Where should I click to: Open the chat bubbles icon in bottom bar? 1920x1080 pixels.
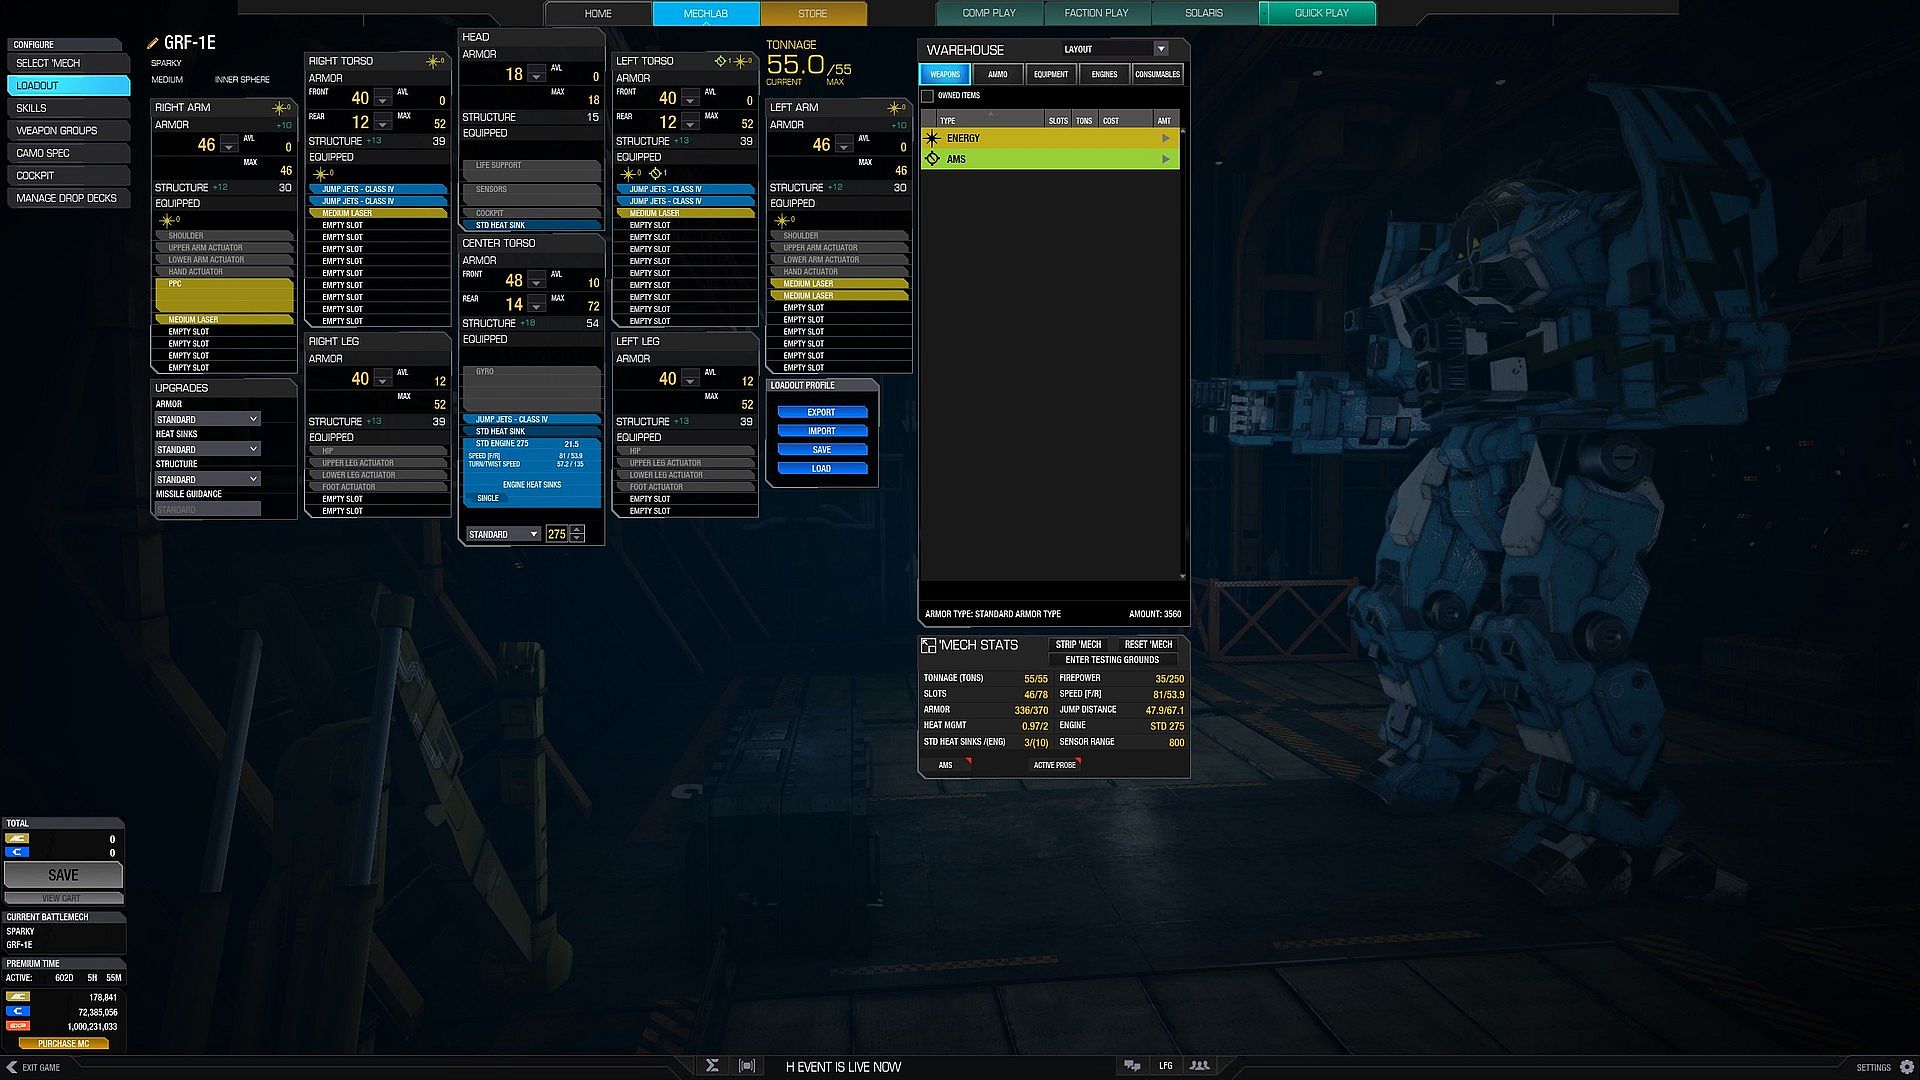click(1132, 1066)
